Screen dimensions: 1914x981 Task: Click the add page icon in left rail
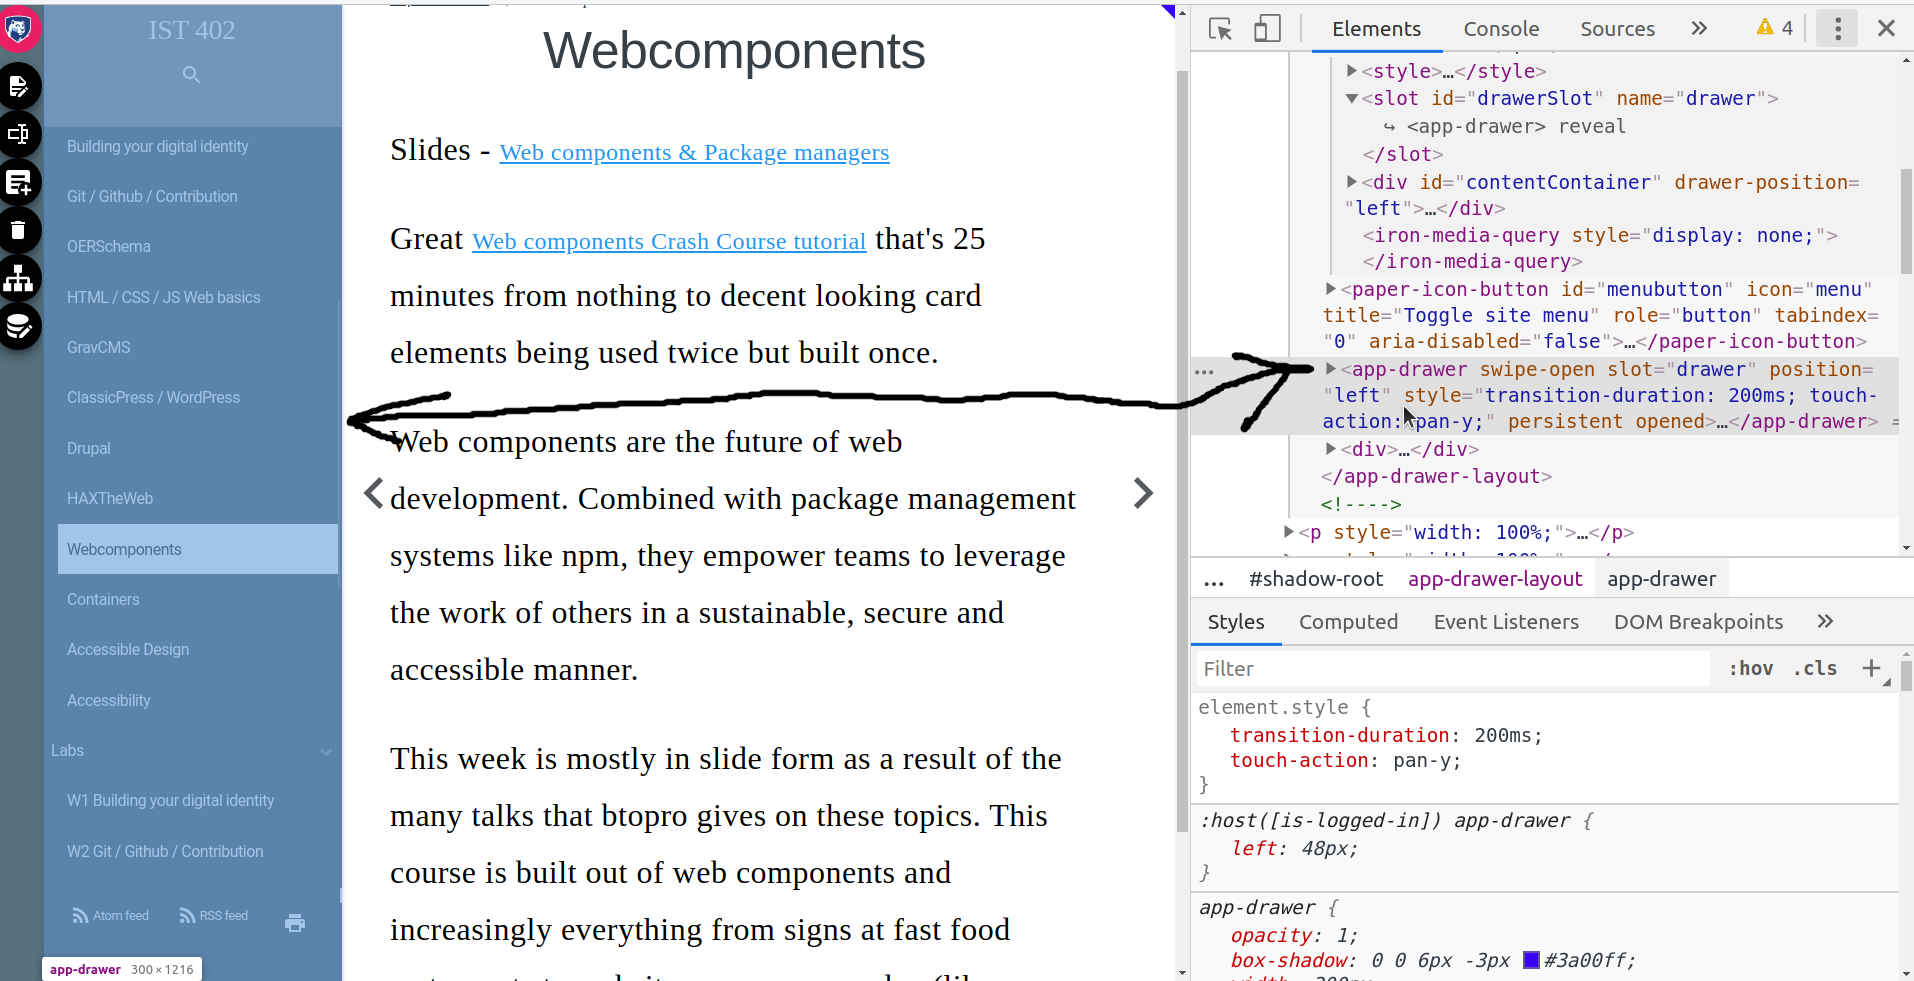tap(18, 183)
